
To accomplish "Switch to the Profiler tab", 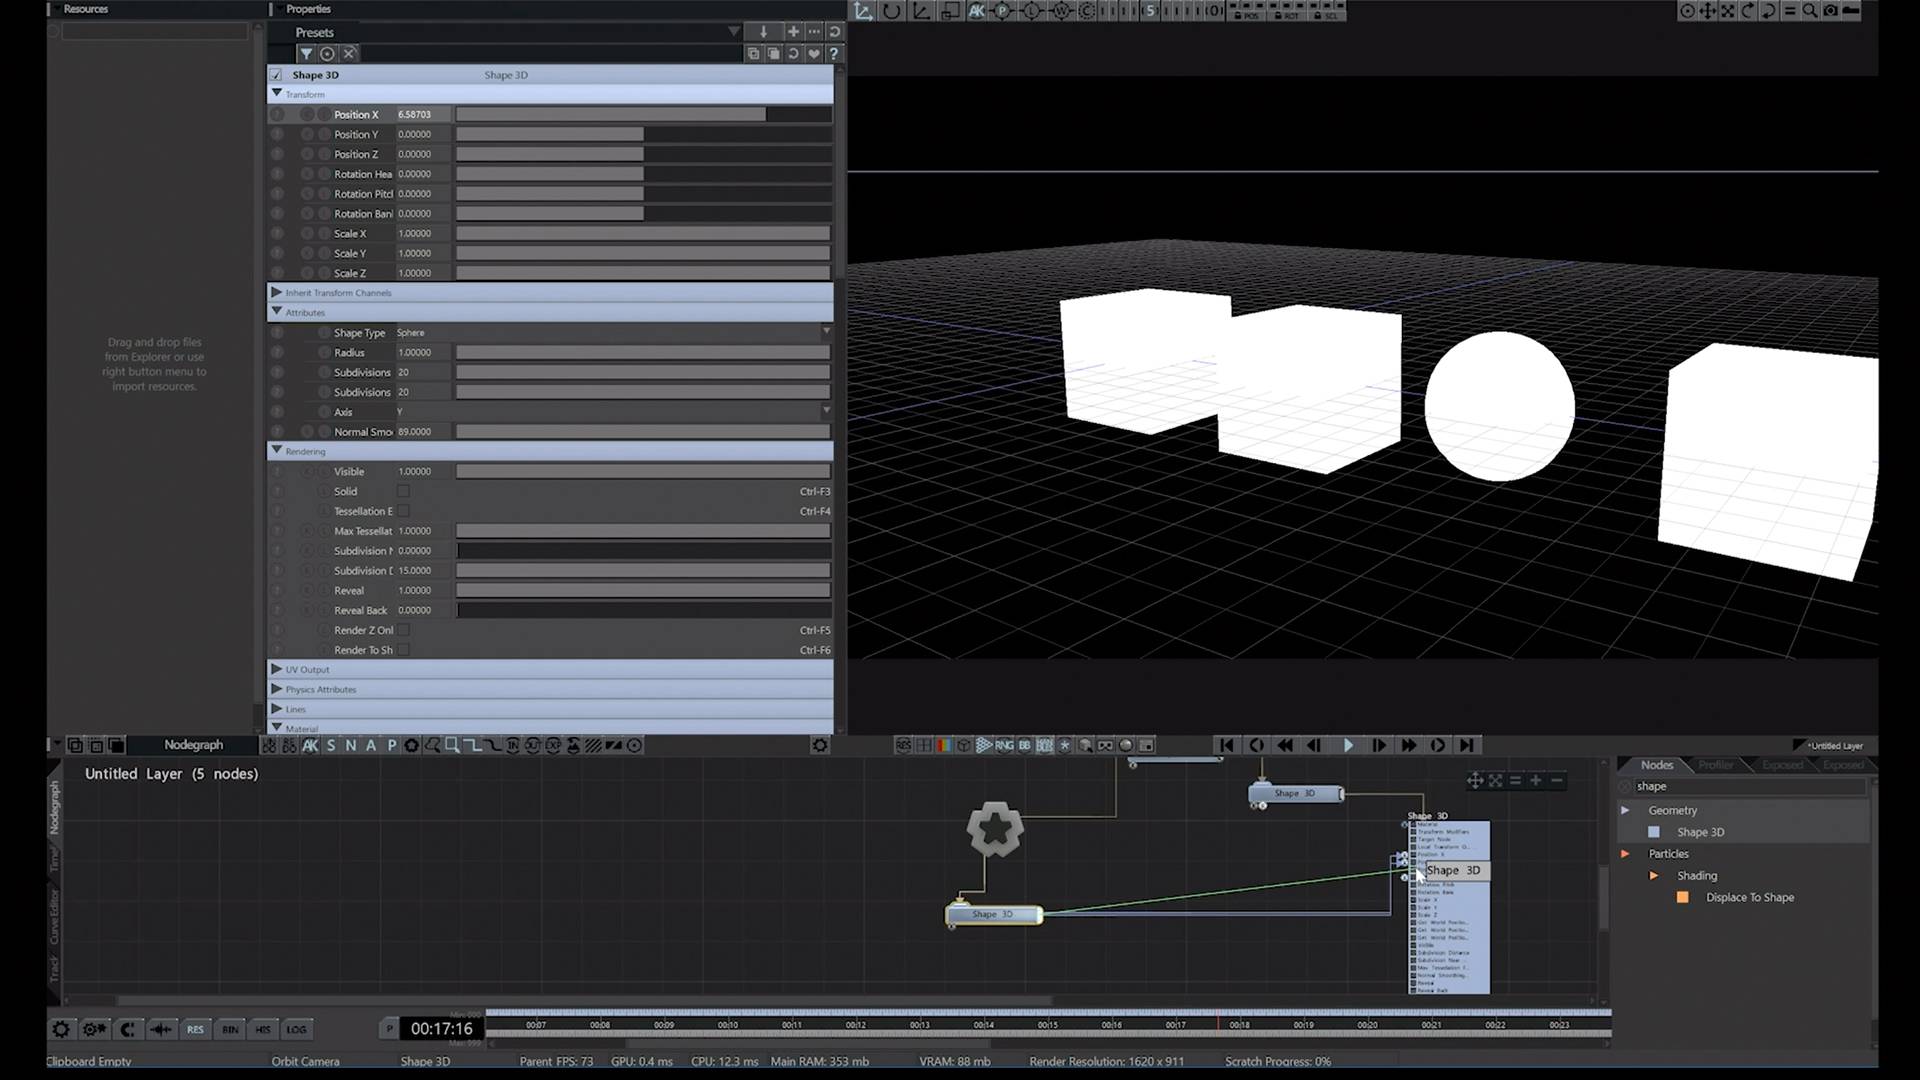I will (x=1716, y=765).
